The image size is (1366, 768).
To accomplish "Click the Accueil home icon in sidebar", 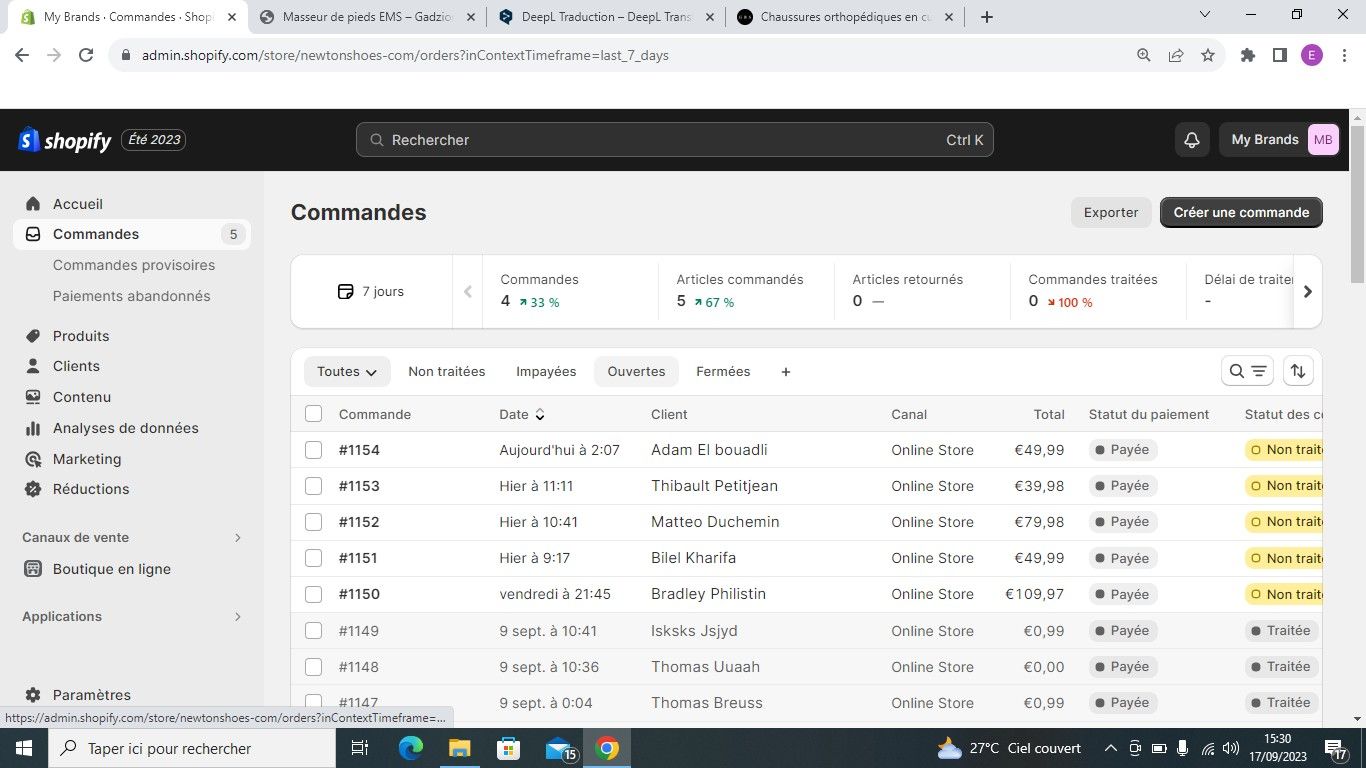I will click(x=33, y=204).
